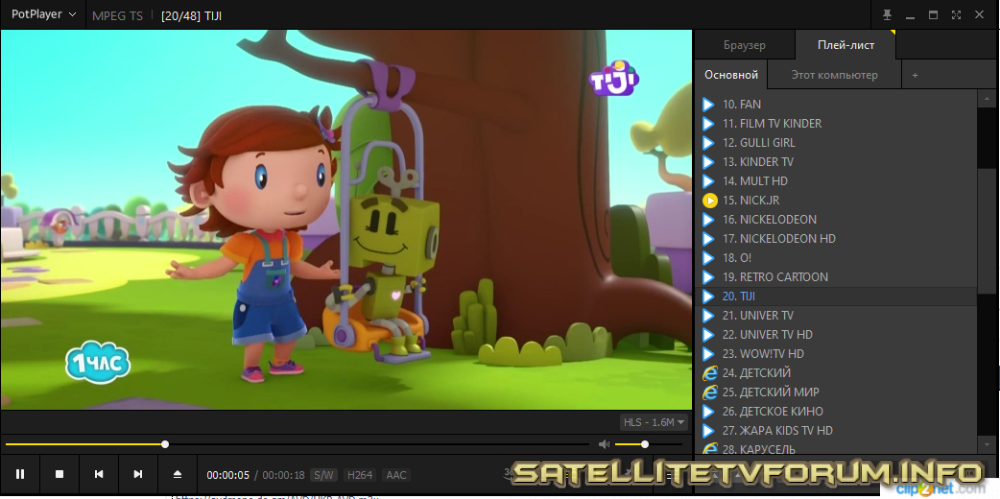This screenshot has width=1000, height=499.
Task: Select playlist item 27. ЖАРА KIDS TV HD
Action: tap(835, 430)
